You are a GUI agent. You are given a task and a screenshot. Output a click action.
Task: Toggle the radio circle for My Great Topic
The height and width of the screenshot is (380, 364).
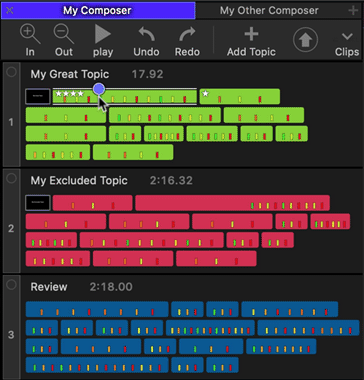(x=11, y=72)
